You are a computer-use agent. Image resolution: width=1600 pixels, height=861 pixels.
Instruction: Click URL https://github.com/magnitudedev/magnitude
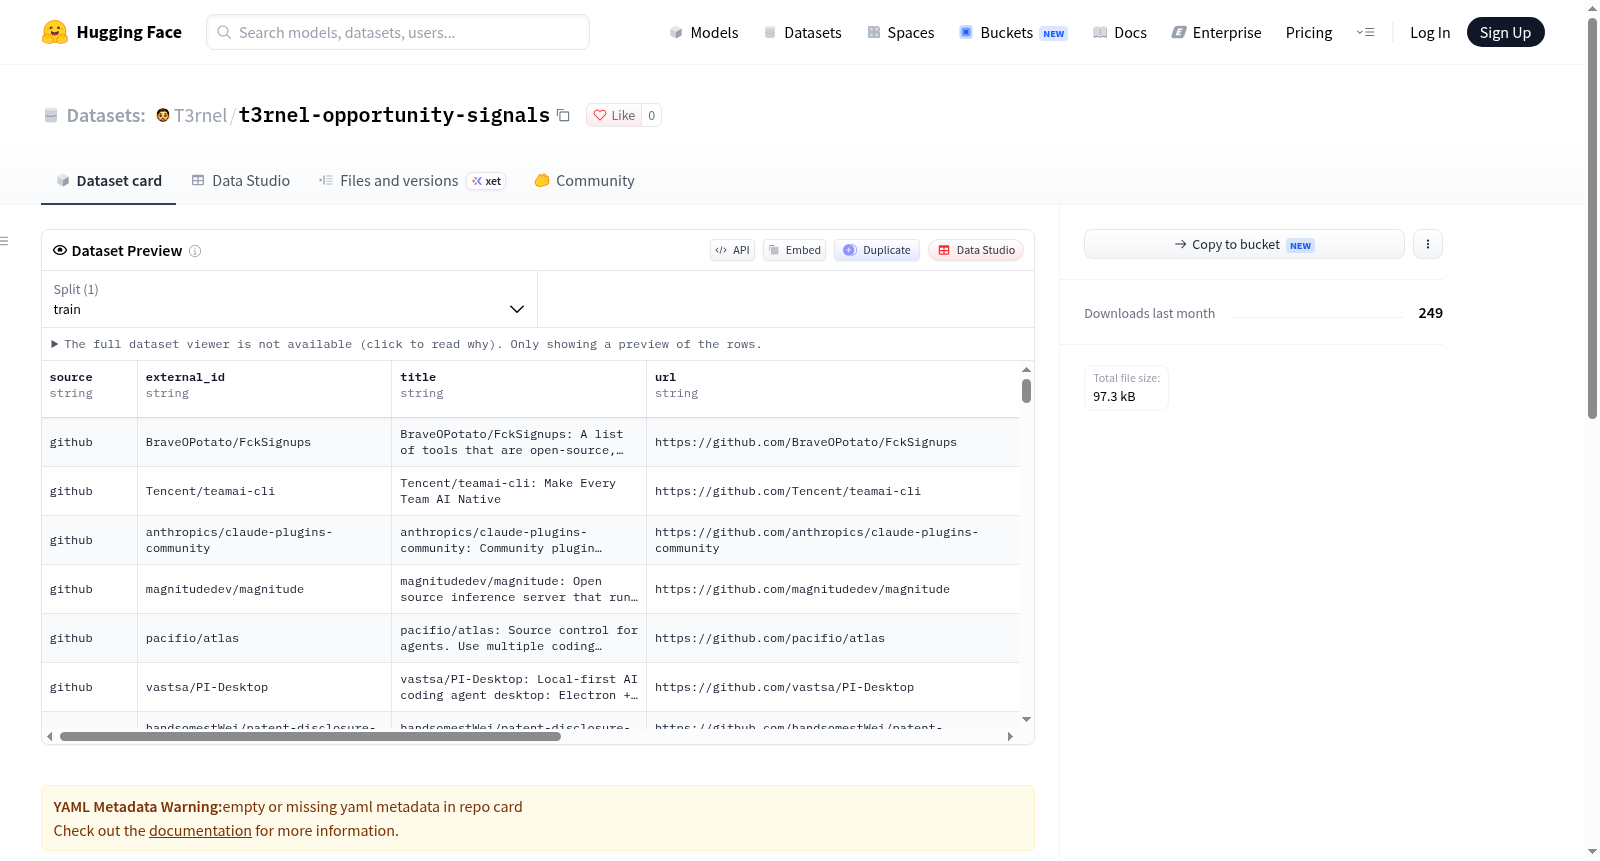click(802, 589)
